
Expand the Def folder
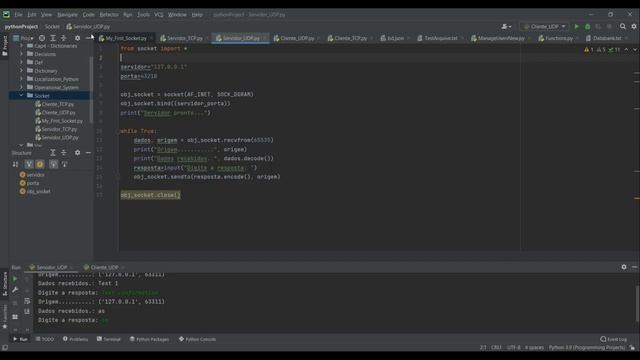21,62
